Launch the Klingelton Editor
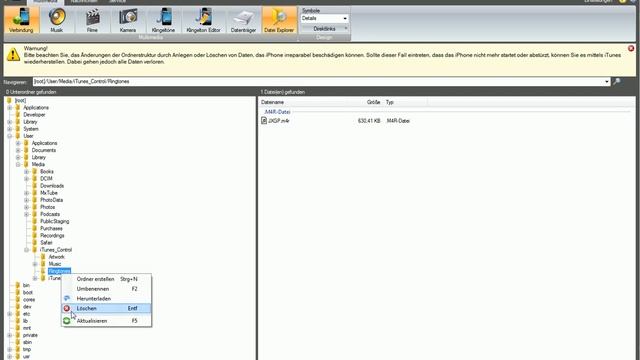The width and height of the screenshot is (640, 360). pos(203,20)
